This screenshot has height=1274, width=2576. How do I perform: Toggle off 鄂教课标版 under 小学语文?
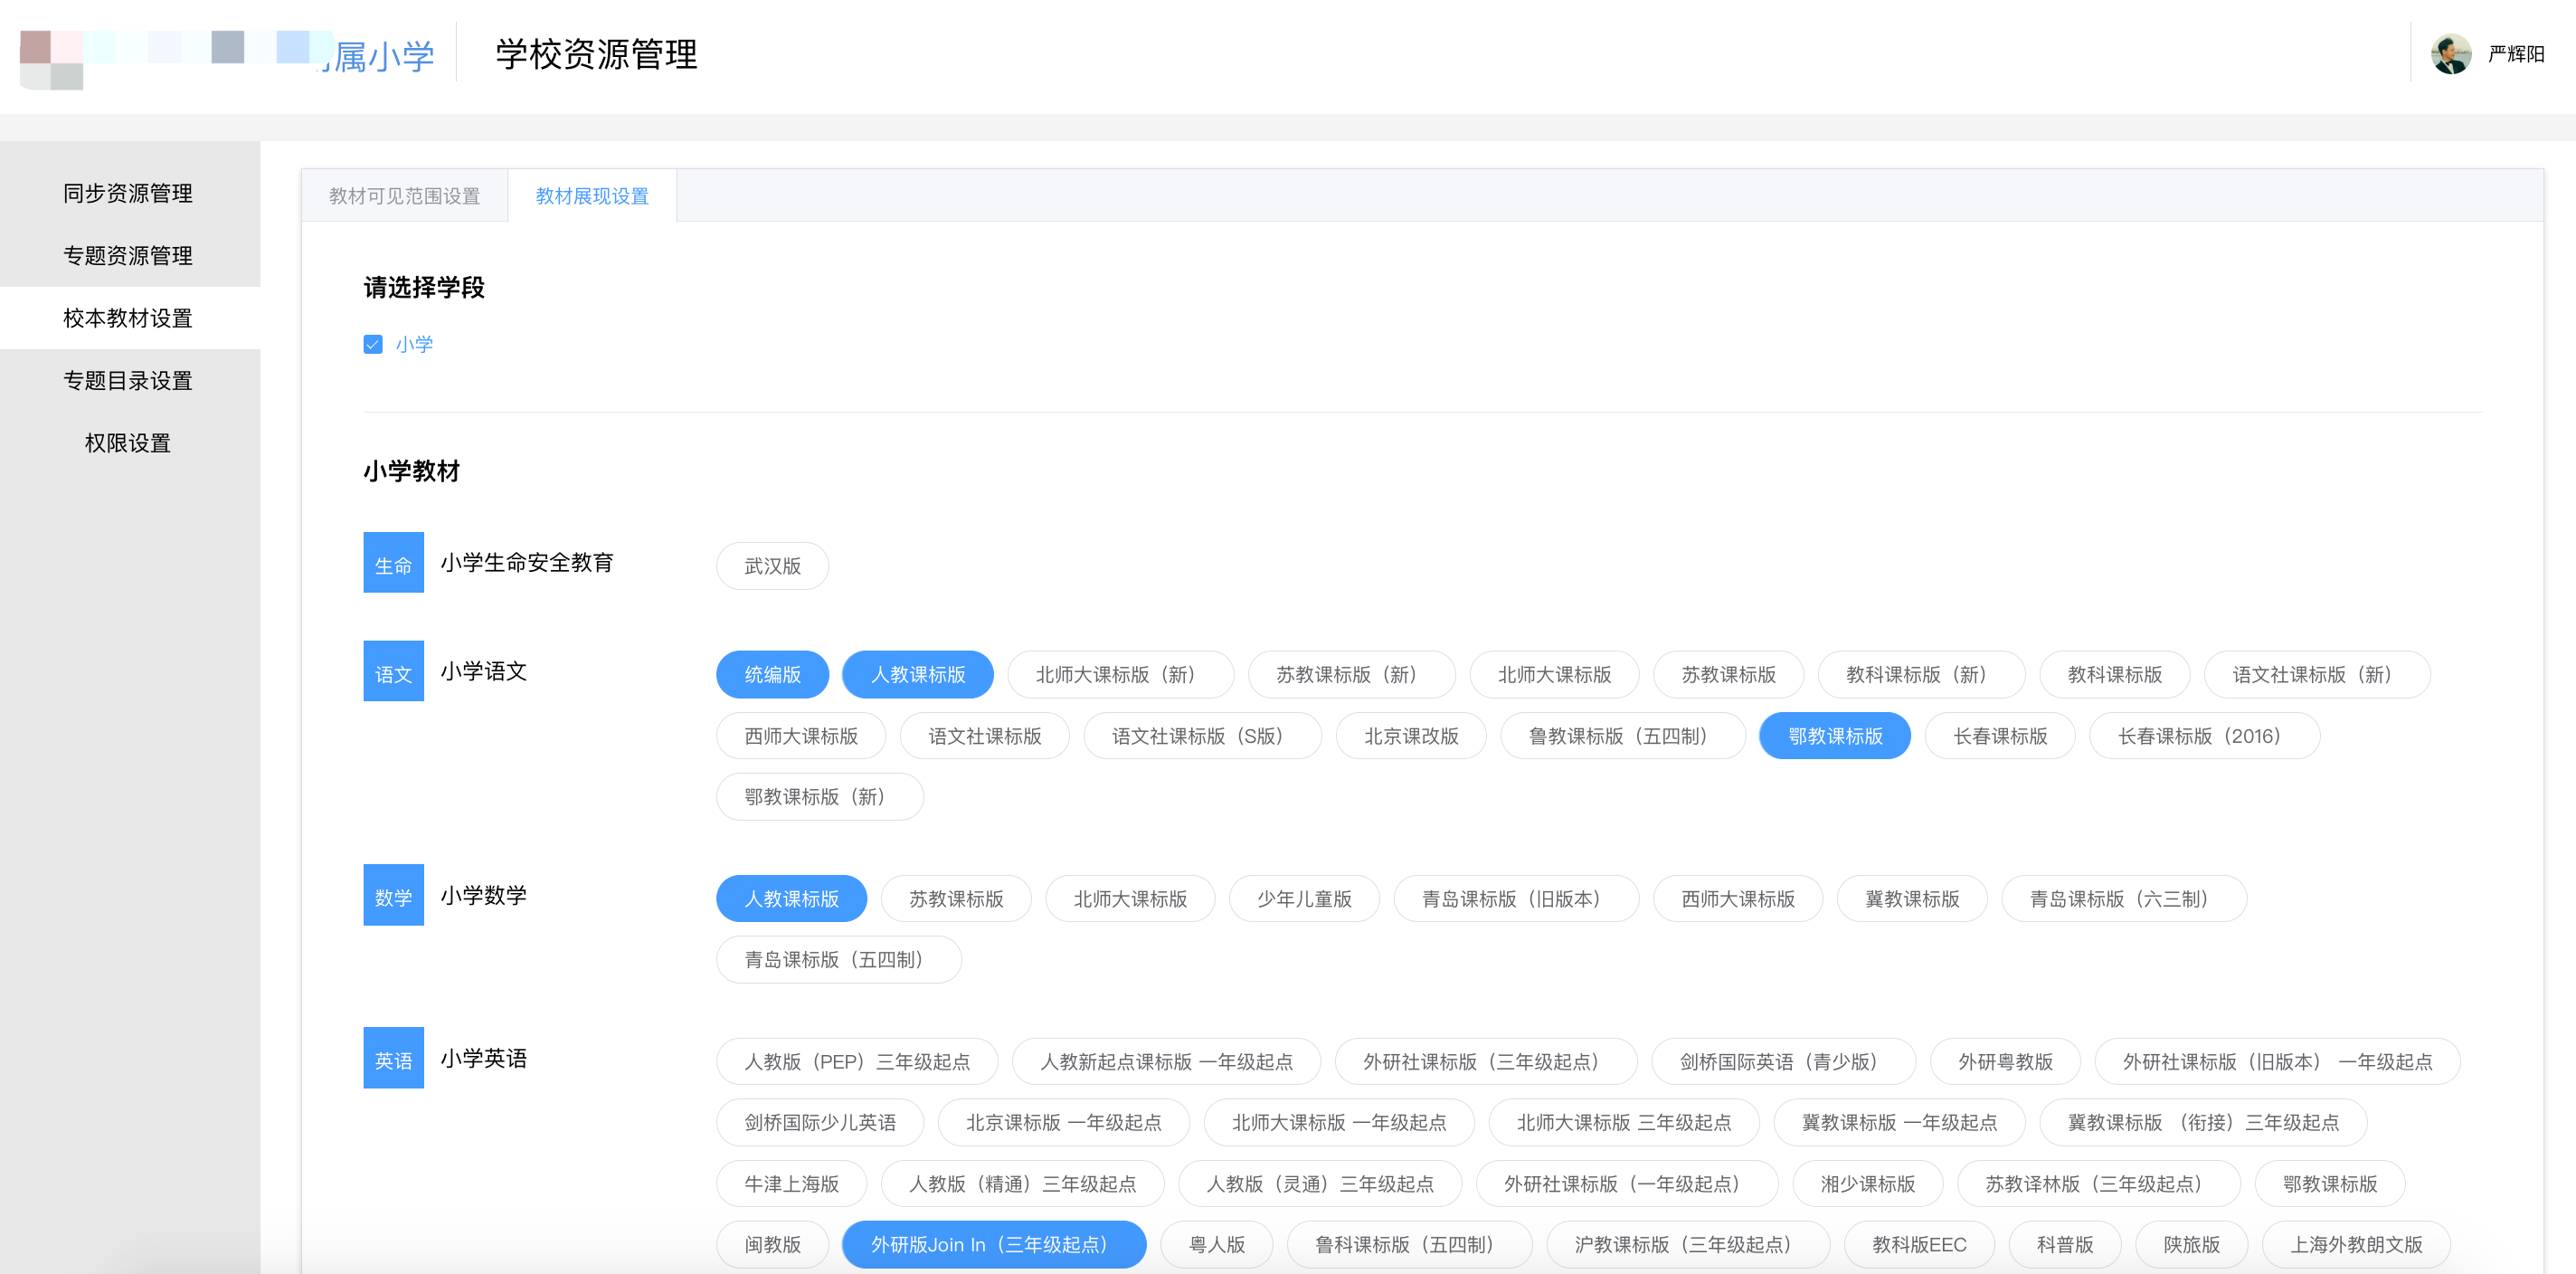pos(1834,736)
